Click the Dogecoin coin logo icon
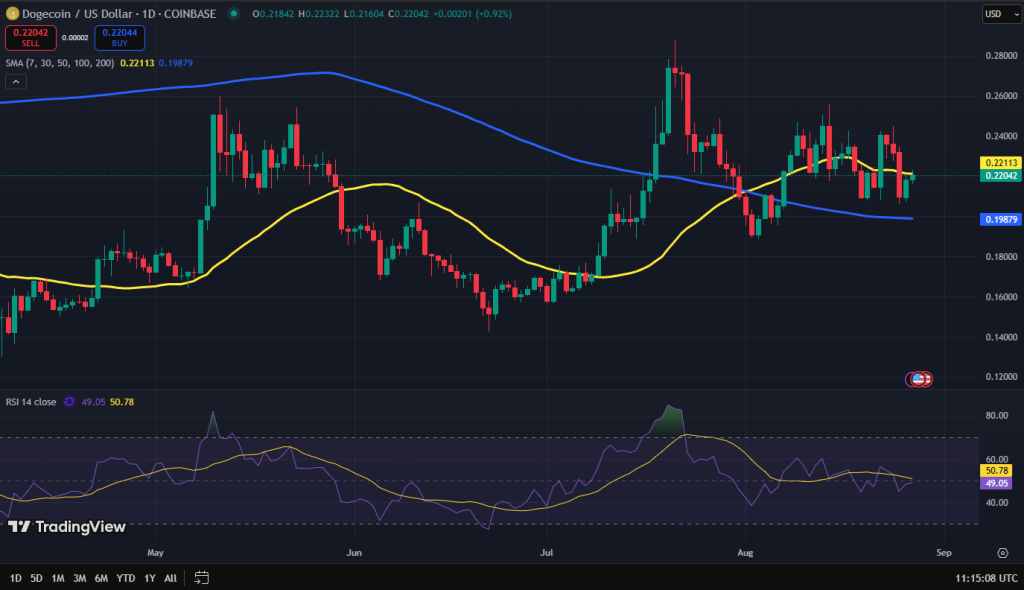This screenshot has height=590, width=1024. click(x=12, y=13)
